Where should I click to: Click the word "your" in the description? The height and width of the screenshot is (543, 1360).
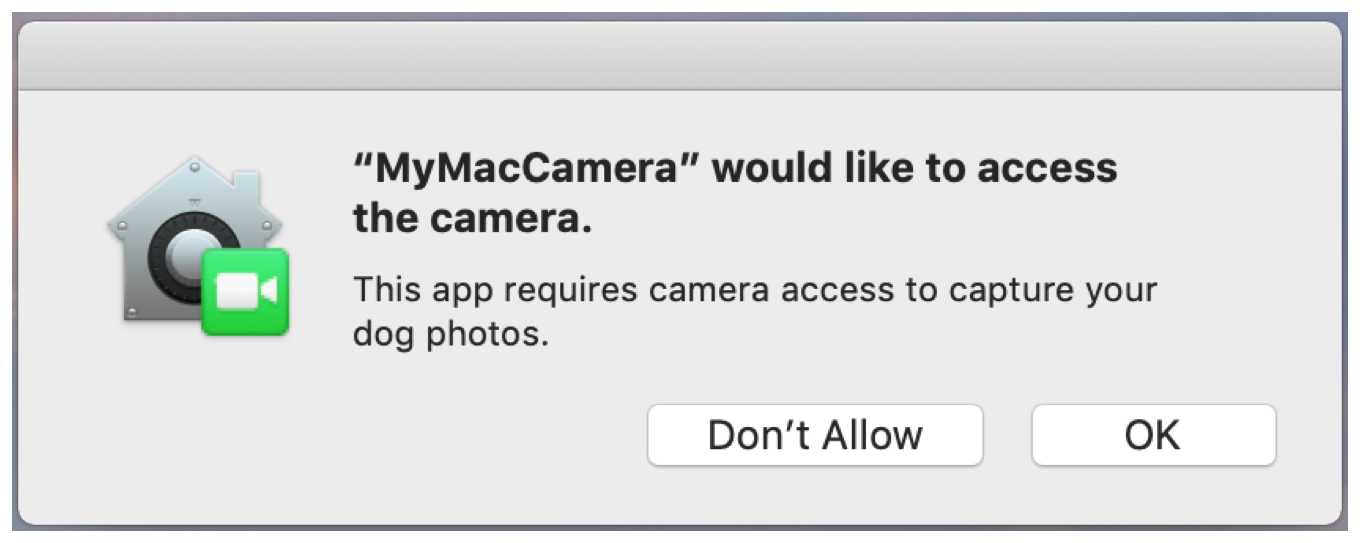tap(1121, 291)
